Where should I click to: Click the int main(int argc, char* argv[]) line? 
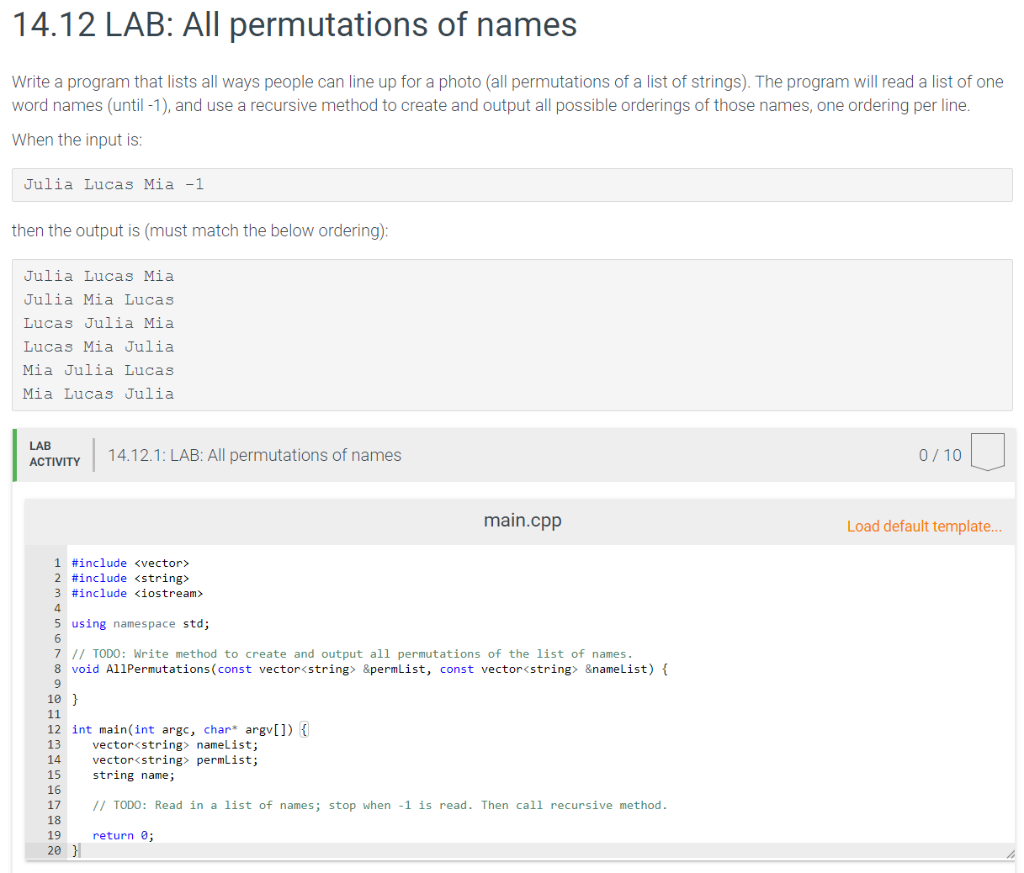190,729
